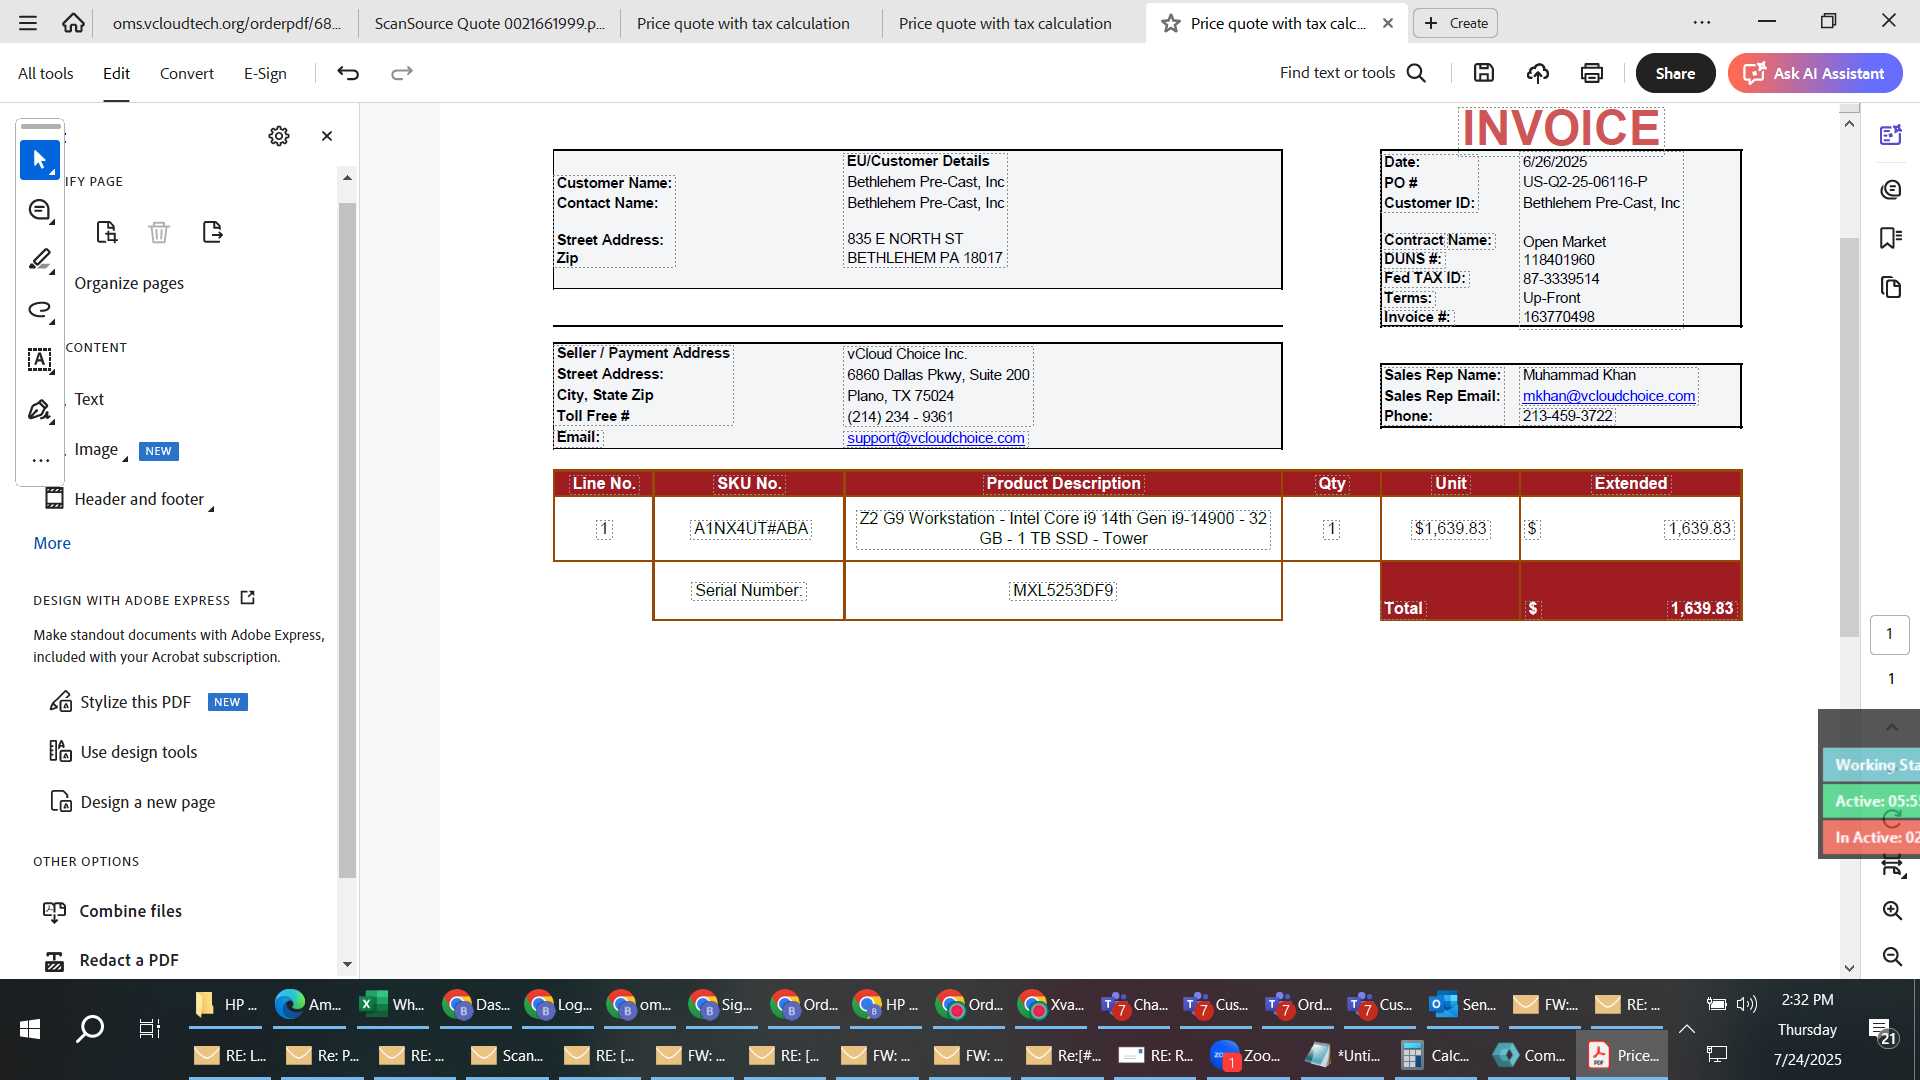Viewport: 1920px width, 1080px height.
Task: Click the Share button
Action: [x=1675, y=73]
